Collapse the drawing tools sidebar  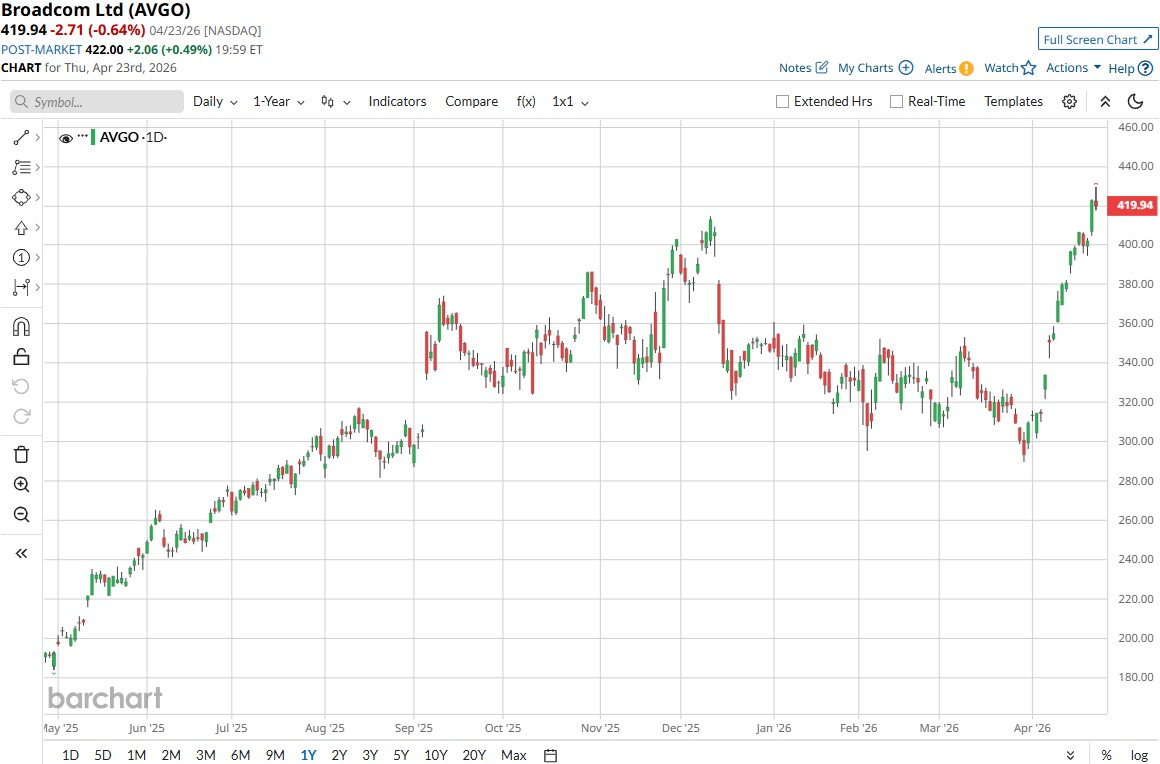pos(21,553)
